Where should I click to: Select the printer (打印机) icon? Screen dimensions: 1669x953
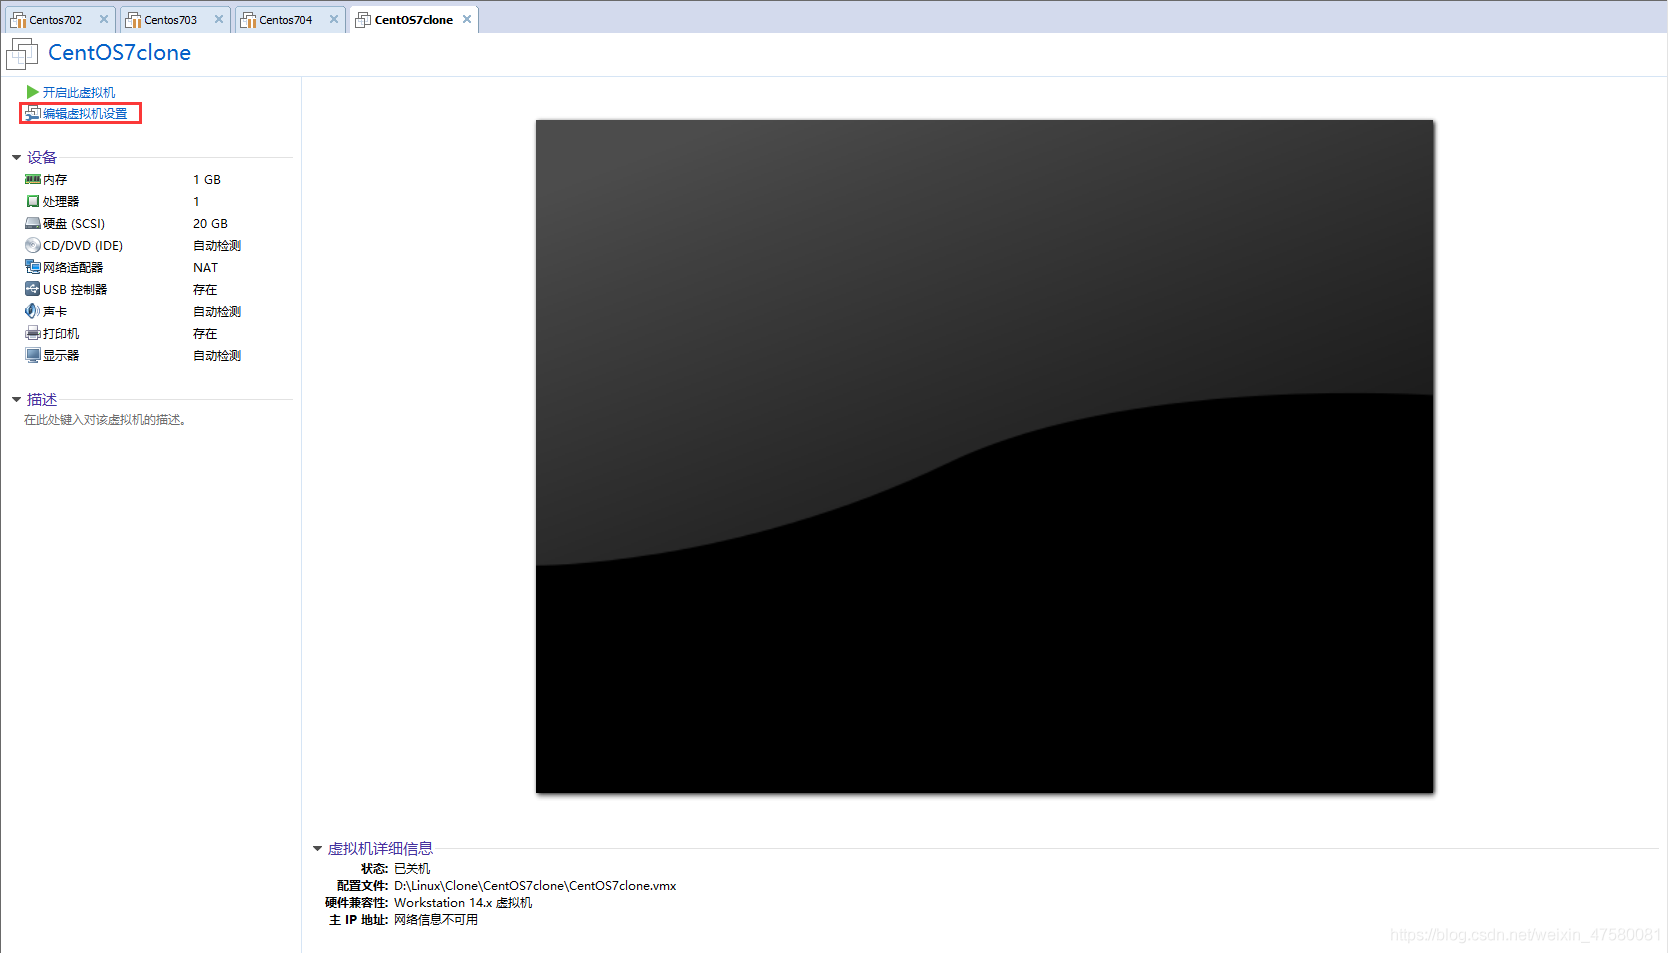(33, 334)
